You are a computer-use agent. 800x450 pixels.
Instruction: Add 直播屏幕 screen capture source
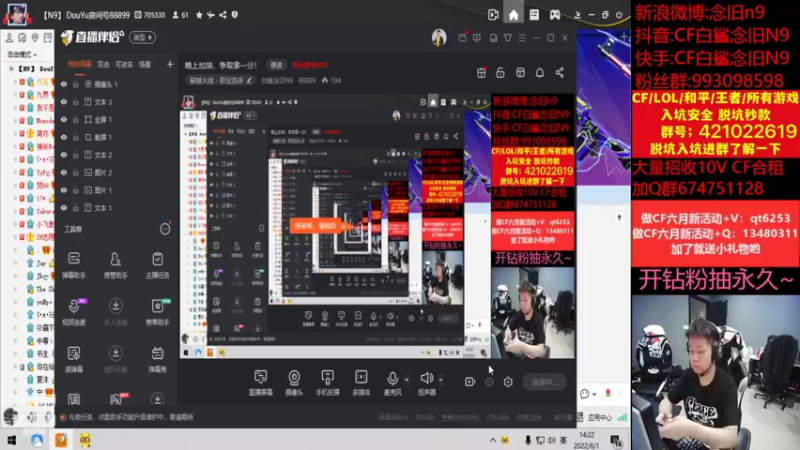(x=261, y=382)
